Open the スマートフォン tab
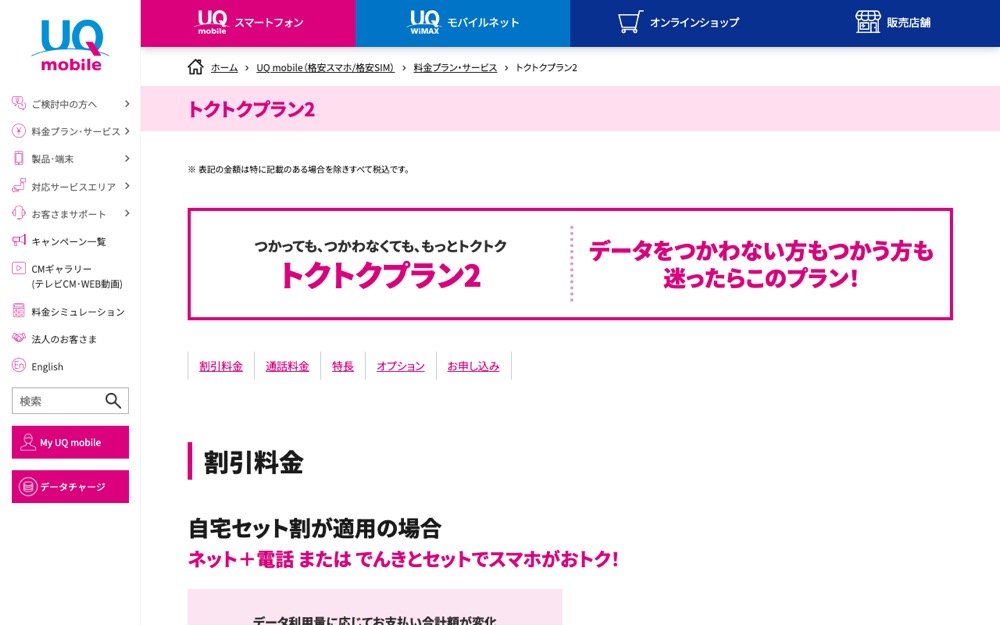Screen dimensions: 1000x625 (248, 23)
